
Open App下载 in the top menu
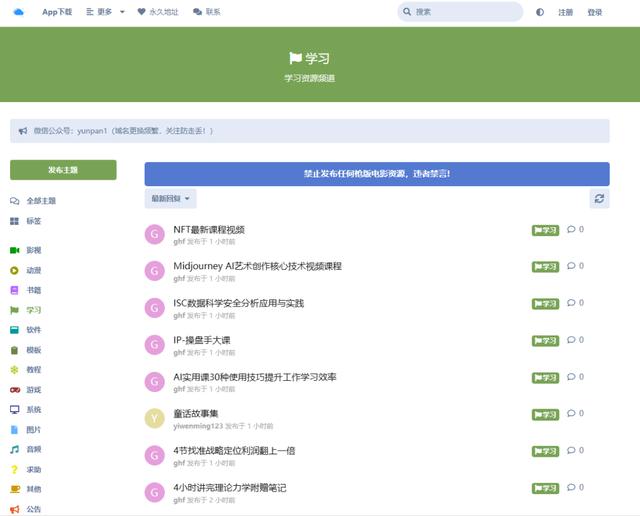pos(57,12)
